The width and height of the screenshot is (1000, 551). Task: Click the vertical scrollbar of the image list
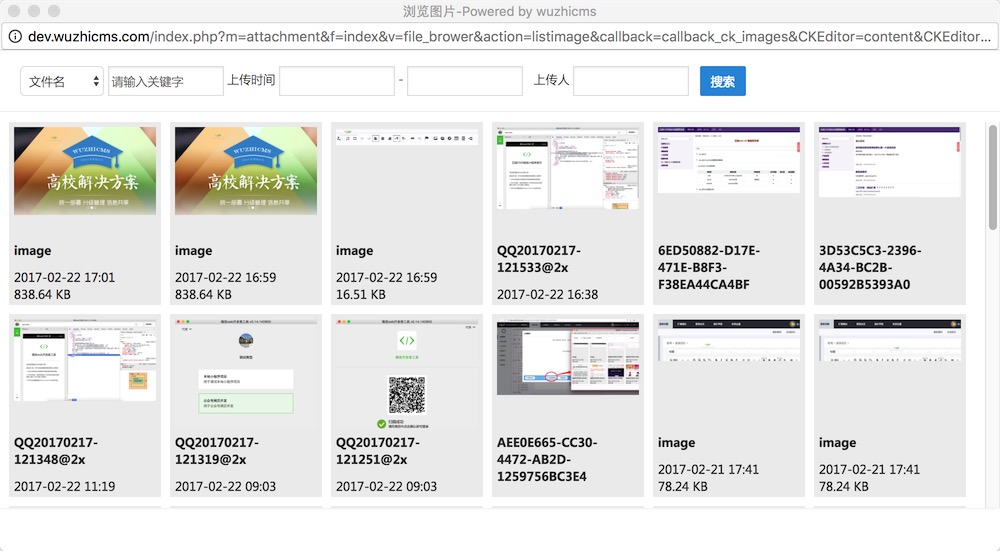pos(992,180)
